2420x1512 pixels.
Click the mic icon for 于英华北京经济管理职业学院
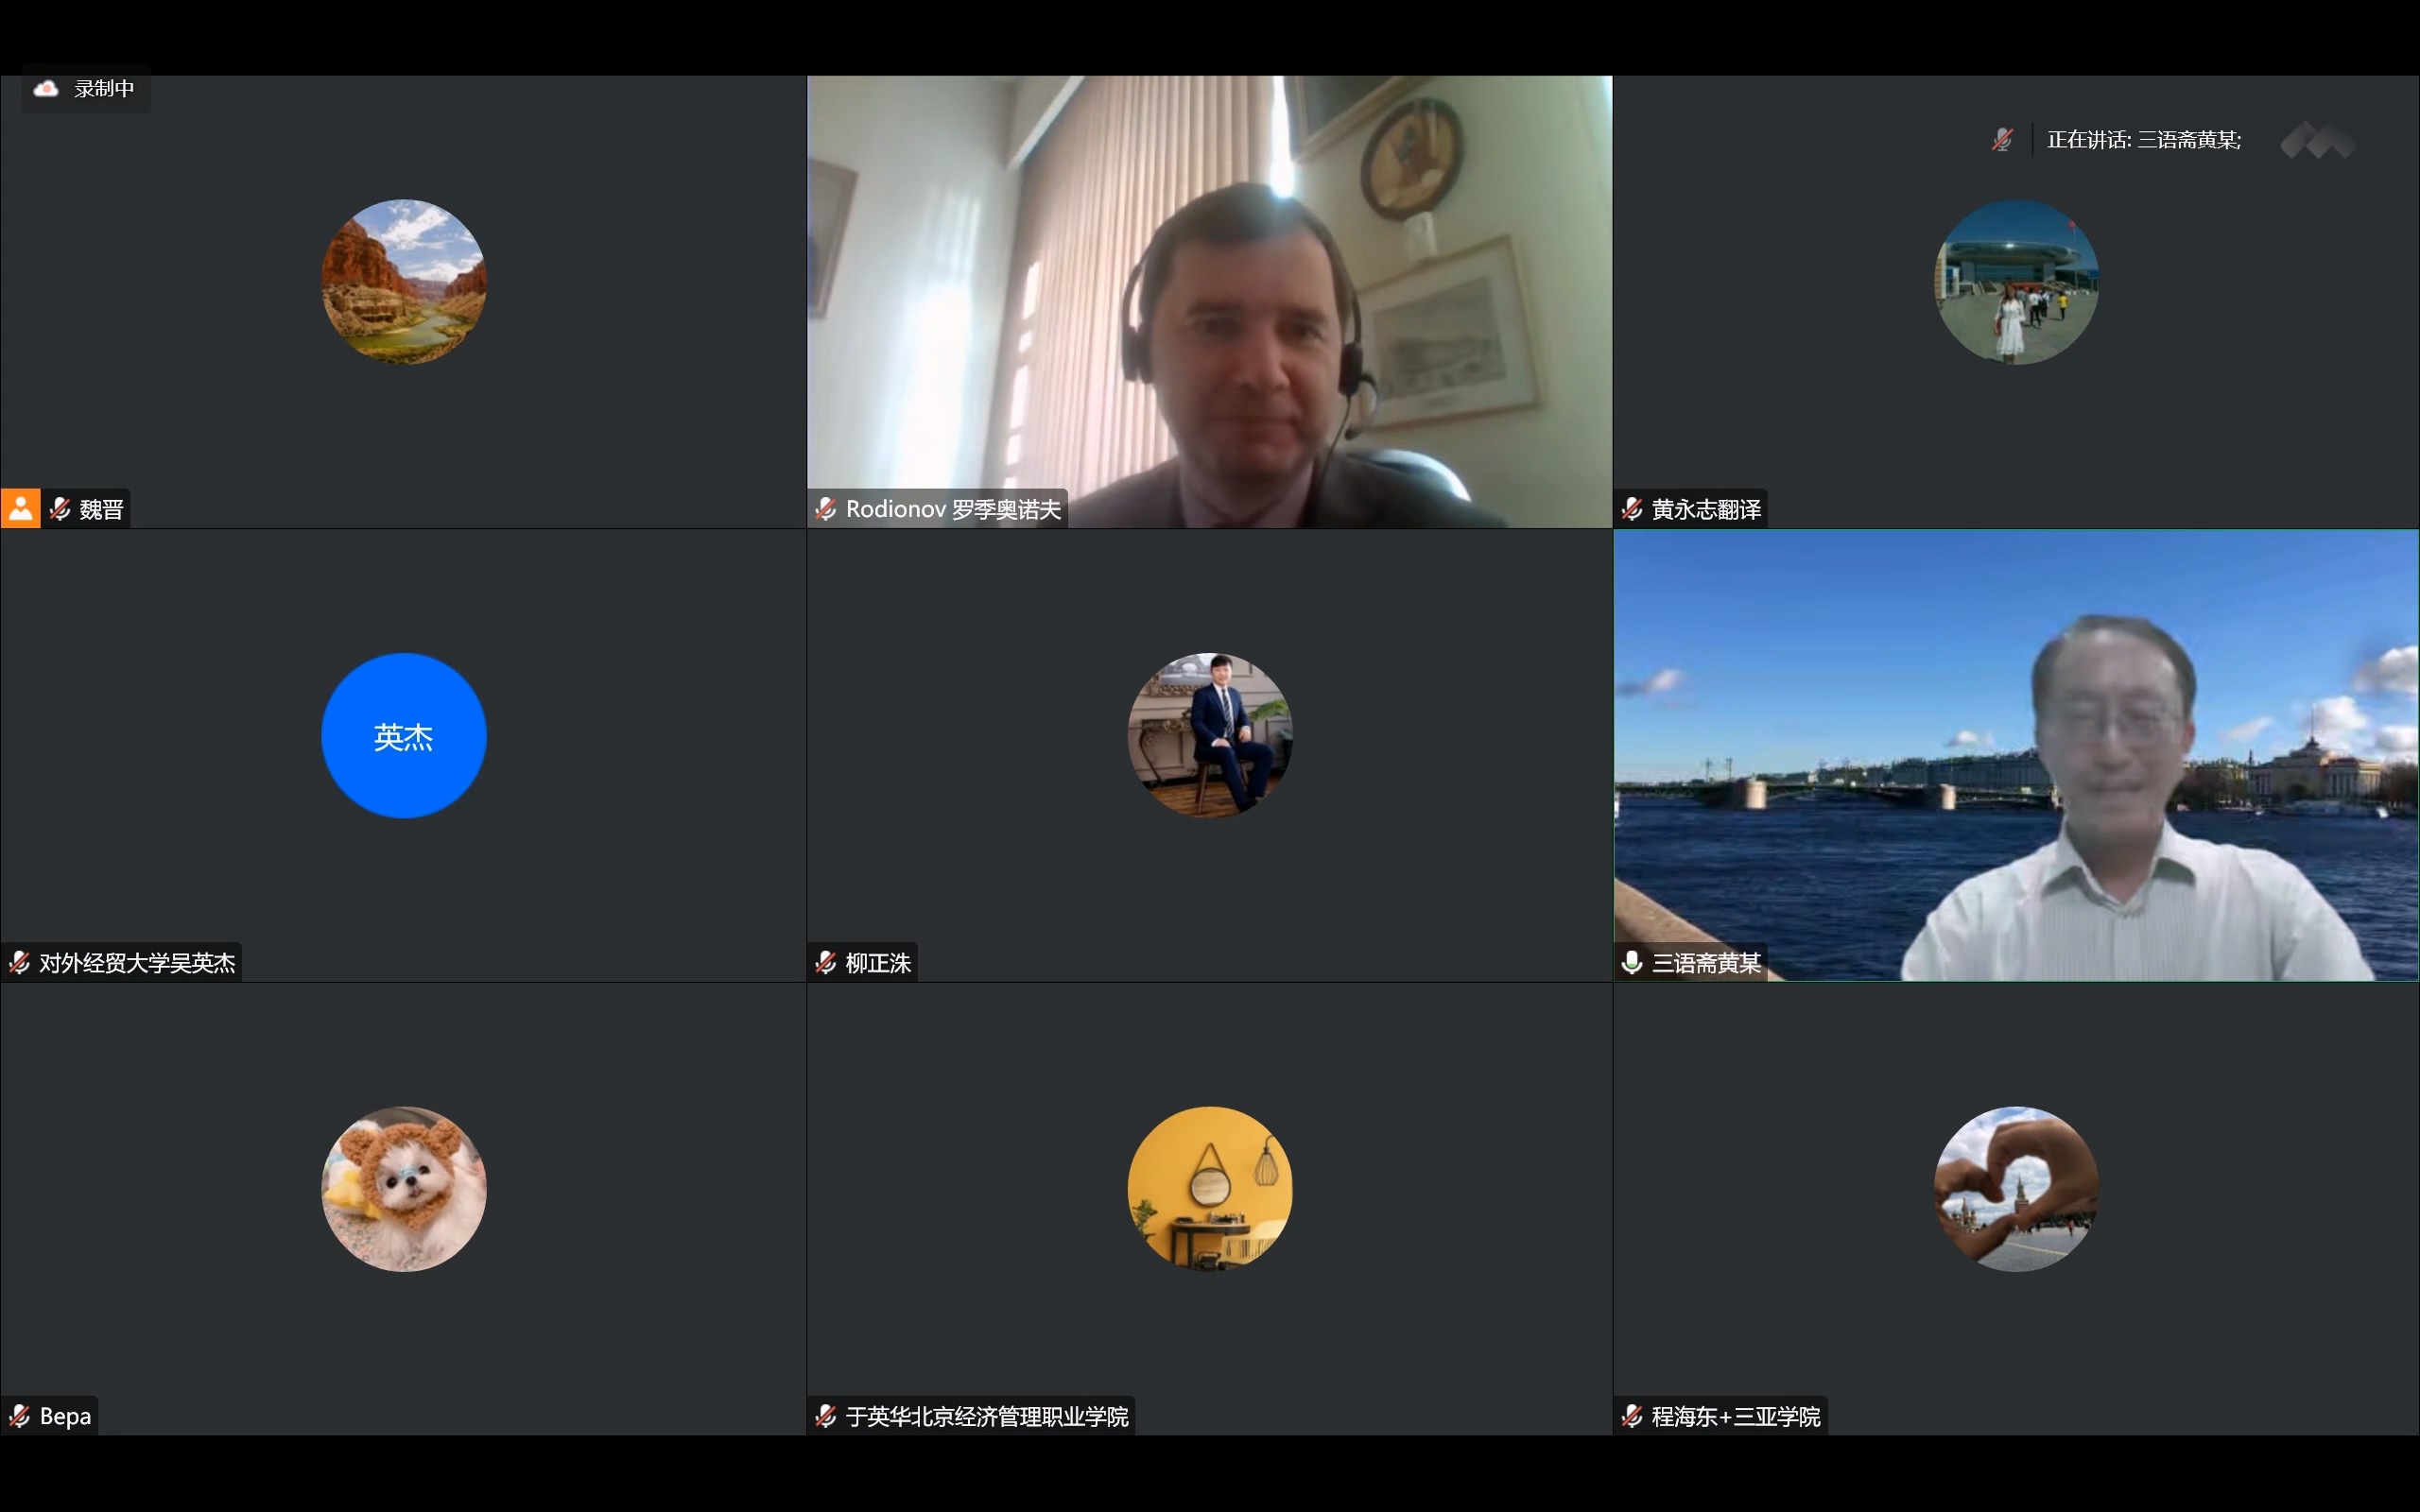point(826,1416)
